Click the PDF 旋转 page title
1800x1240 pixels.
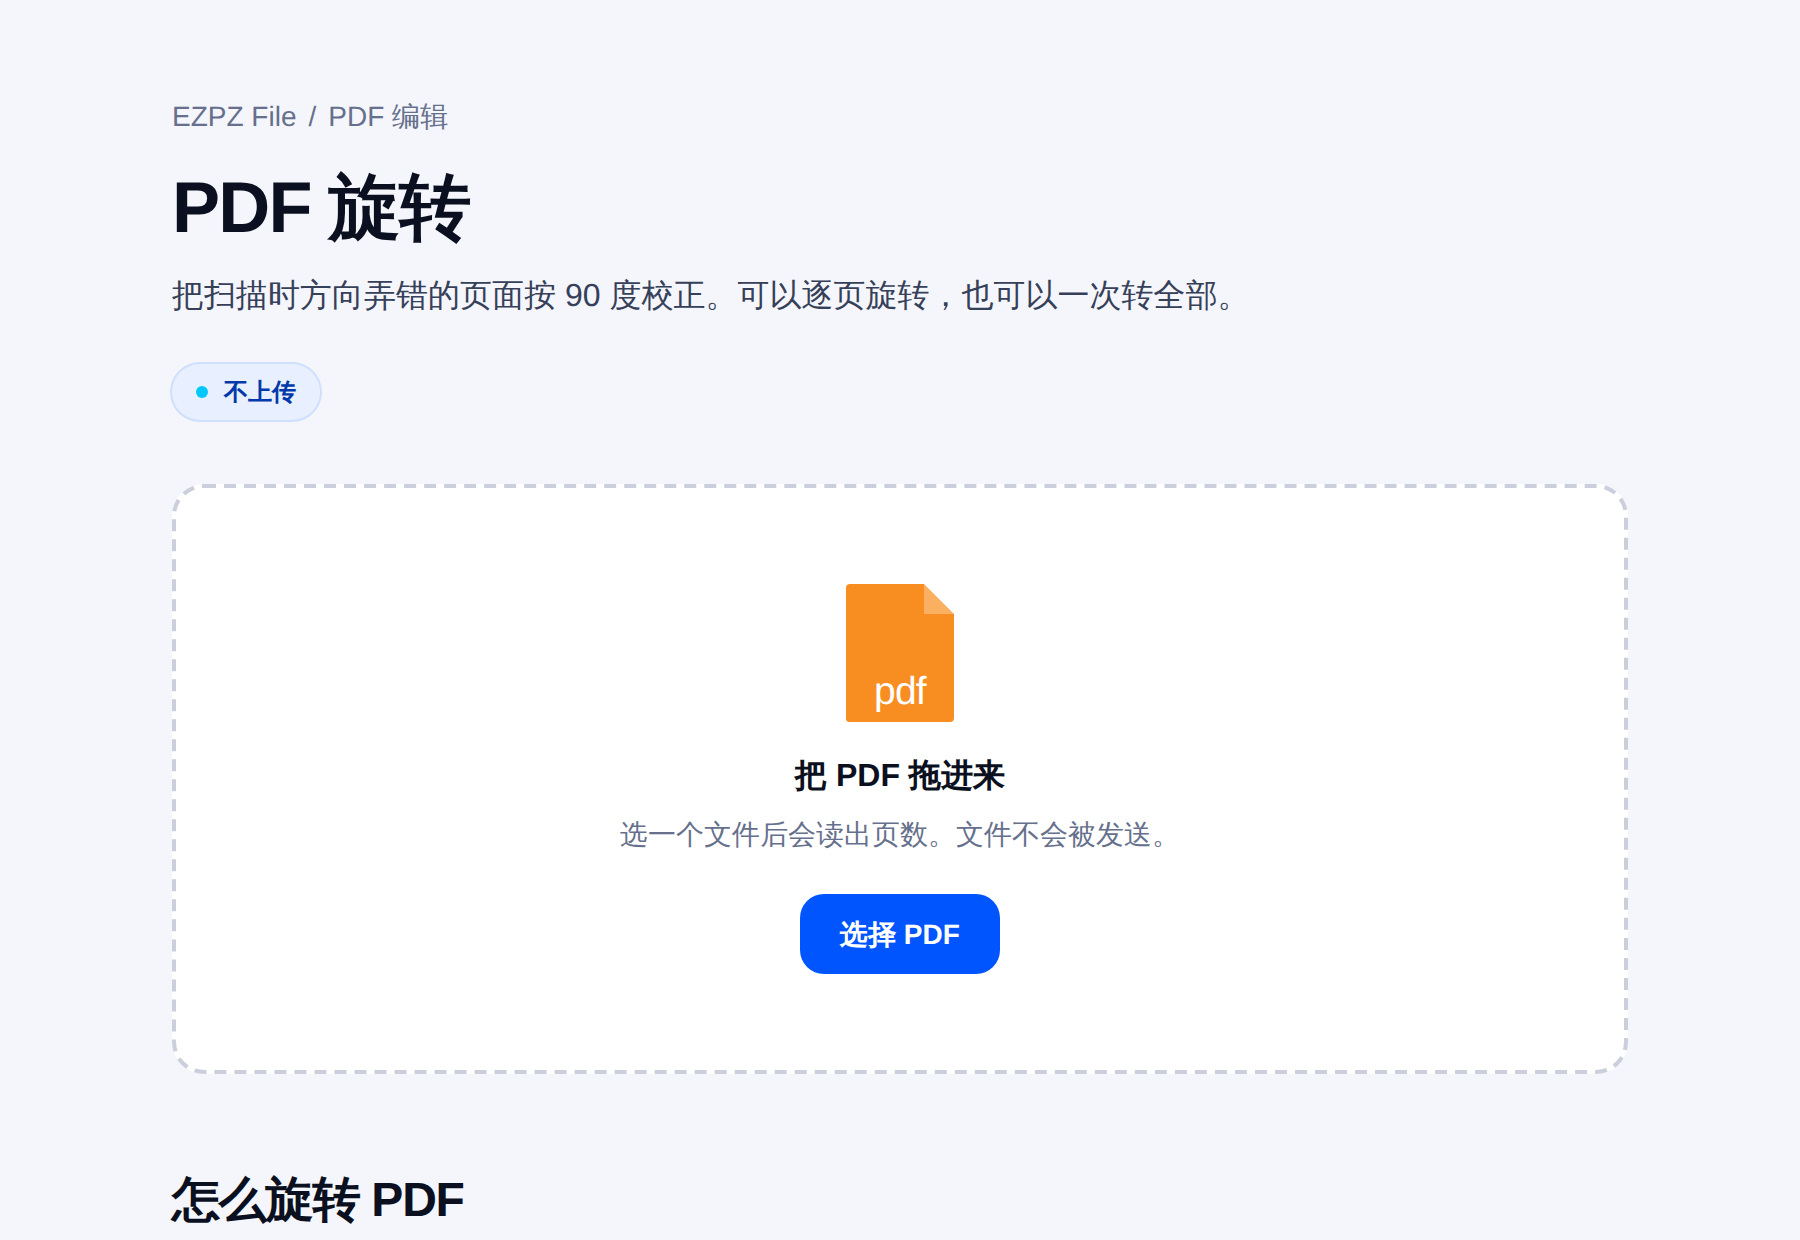pos(321,209)
